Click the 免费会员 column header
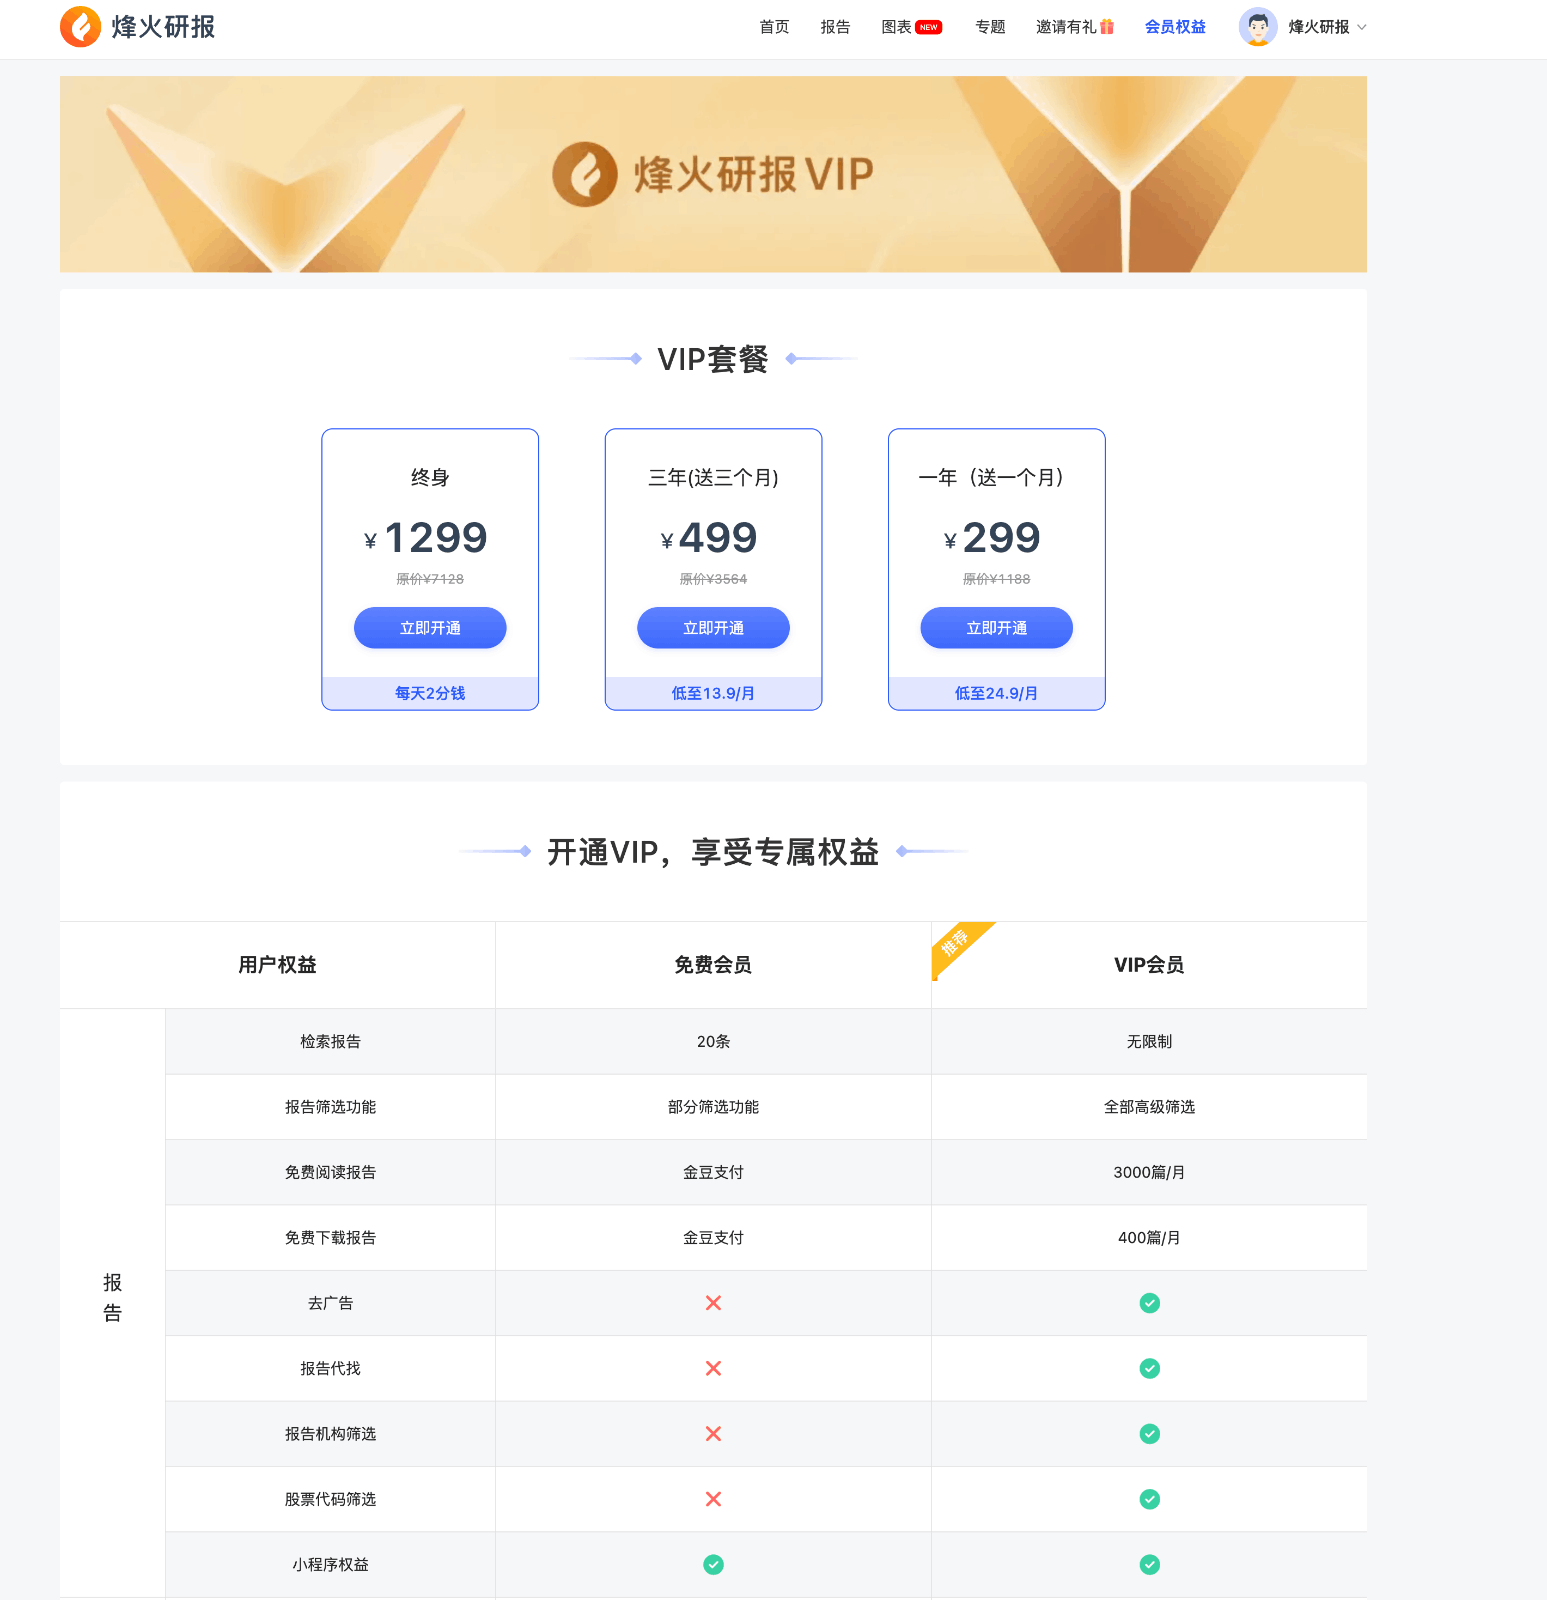 tap(713, 965)
